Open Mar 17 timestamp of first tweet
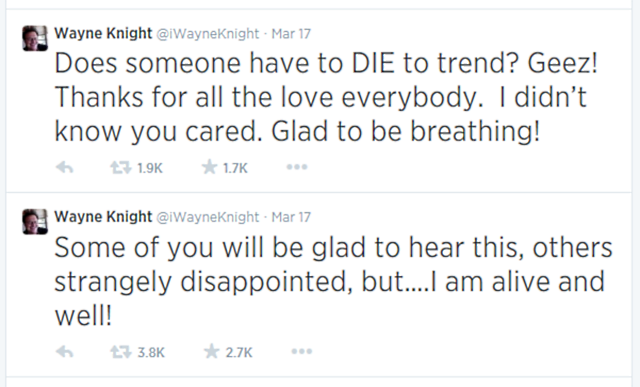Image resolution: width=640 pixels, height=387 pixels. 291,33
